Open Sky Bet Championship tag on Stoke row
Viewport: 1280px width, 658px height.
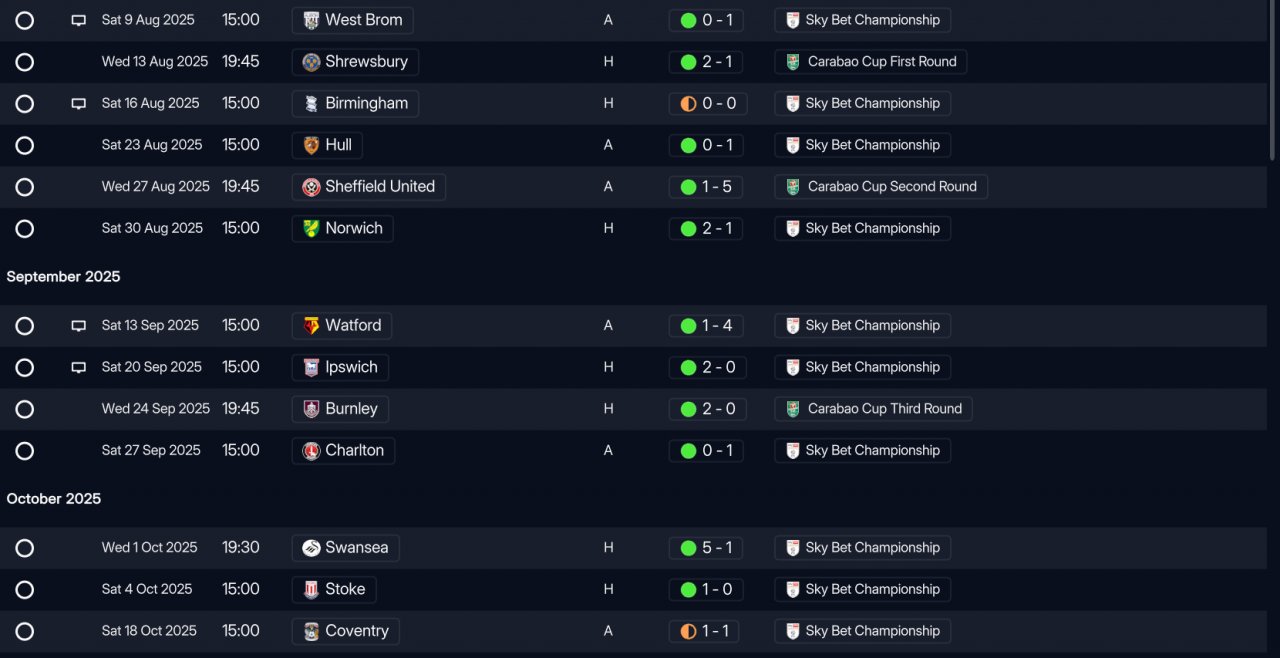pyautogui.click(x=862, y=590)
